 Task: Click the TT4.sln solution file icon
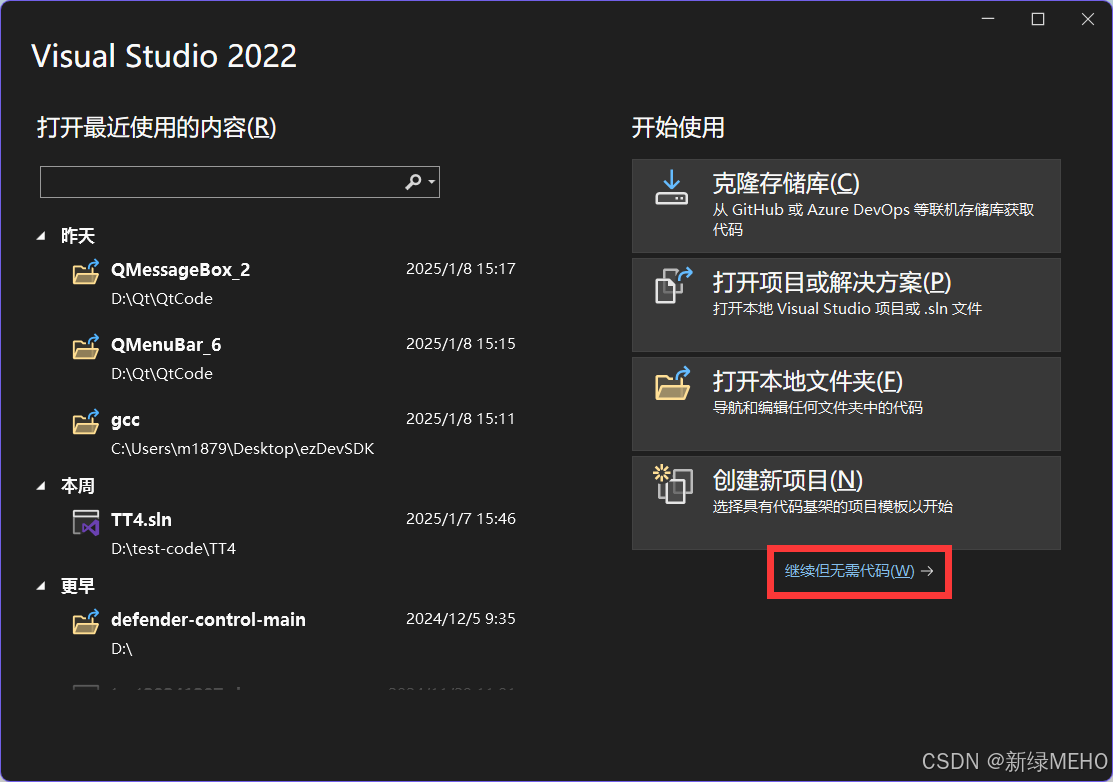86,523
